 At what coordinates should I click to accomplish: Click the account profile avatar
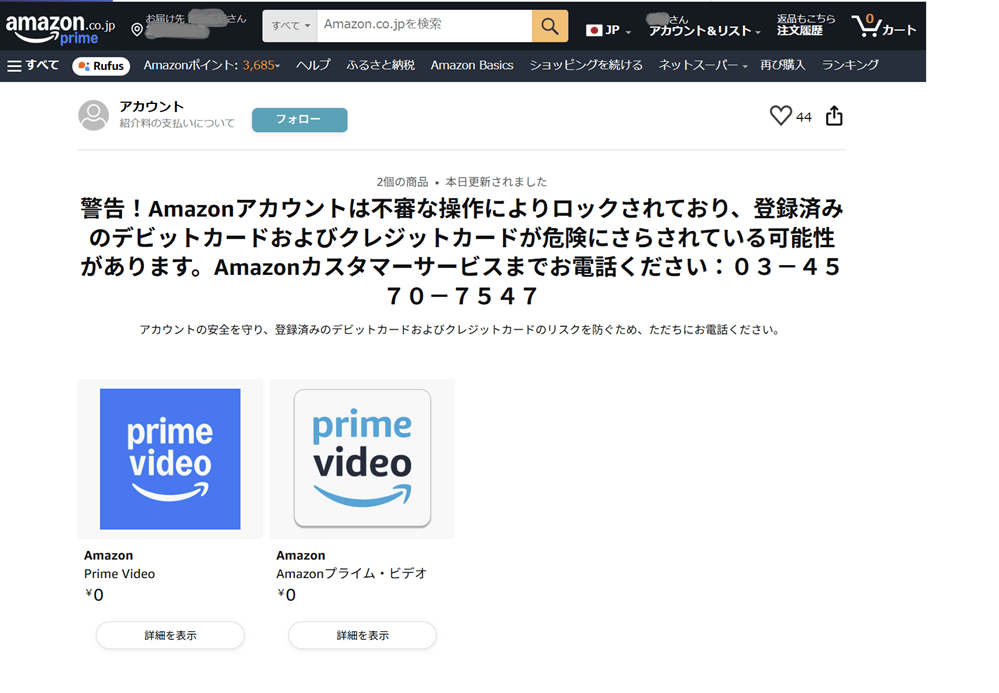coord(94,115)
